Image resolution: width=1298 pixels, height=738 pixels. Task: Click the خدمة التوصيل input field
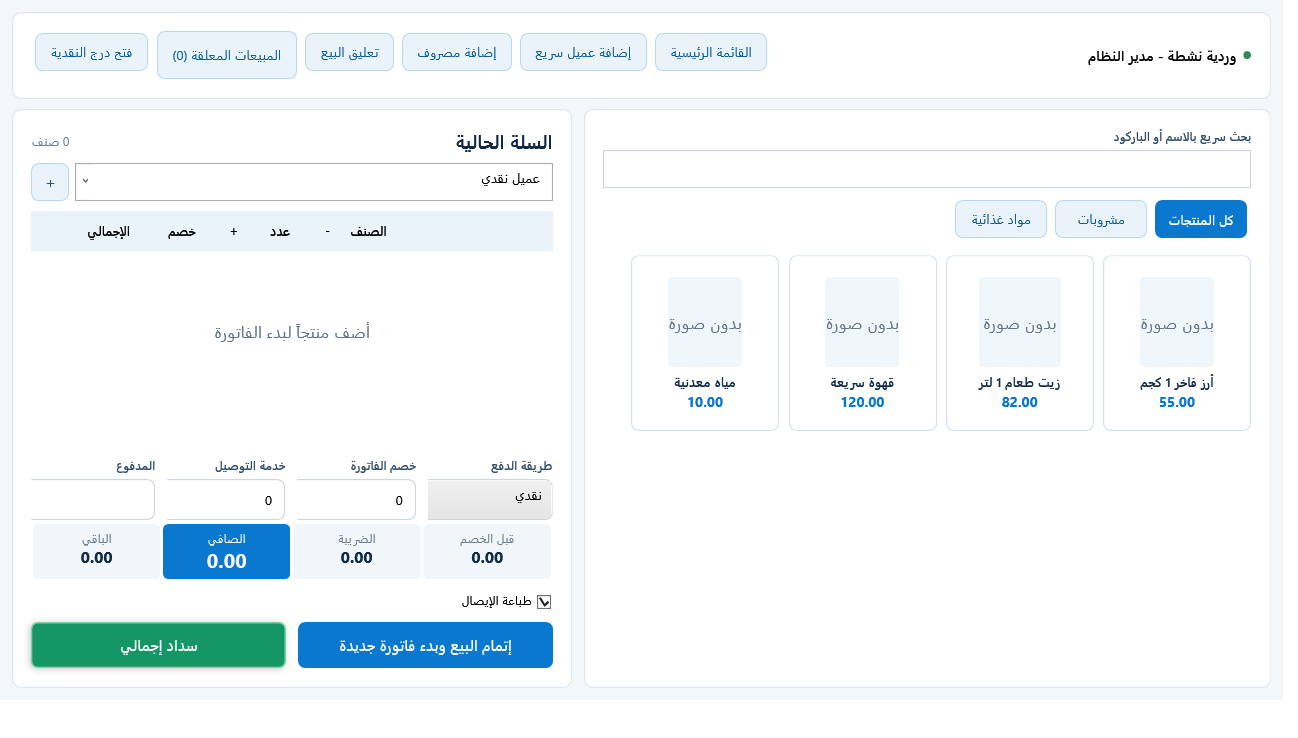pos(225,499)
